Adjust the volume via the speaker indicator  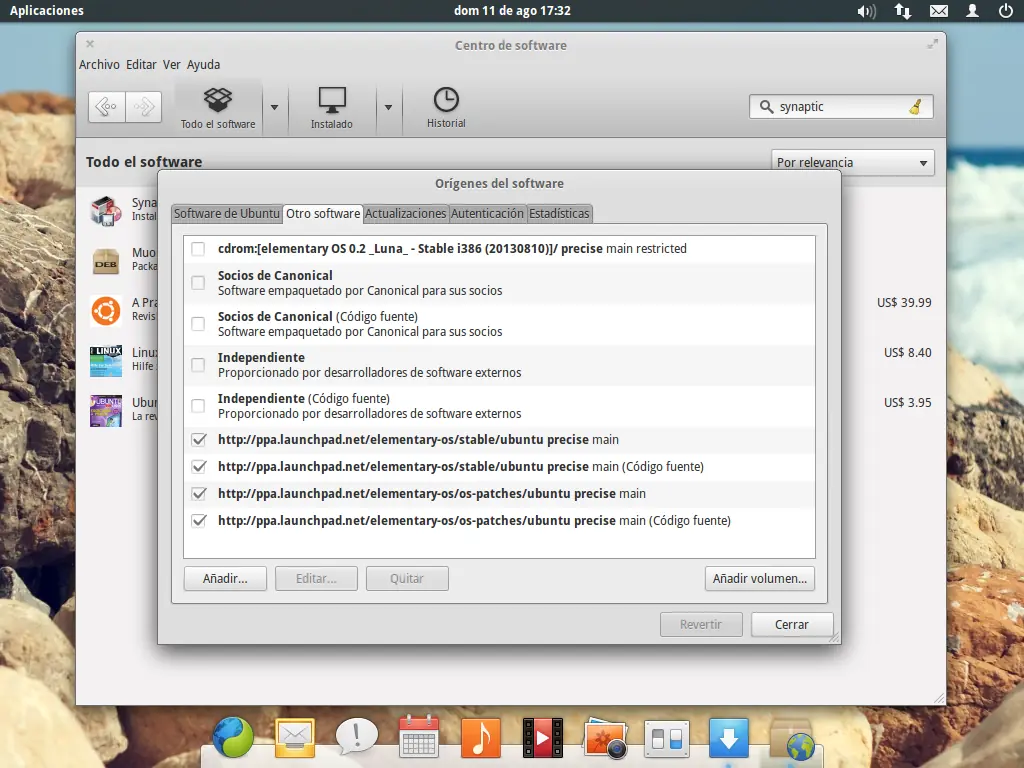point(866,11)
